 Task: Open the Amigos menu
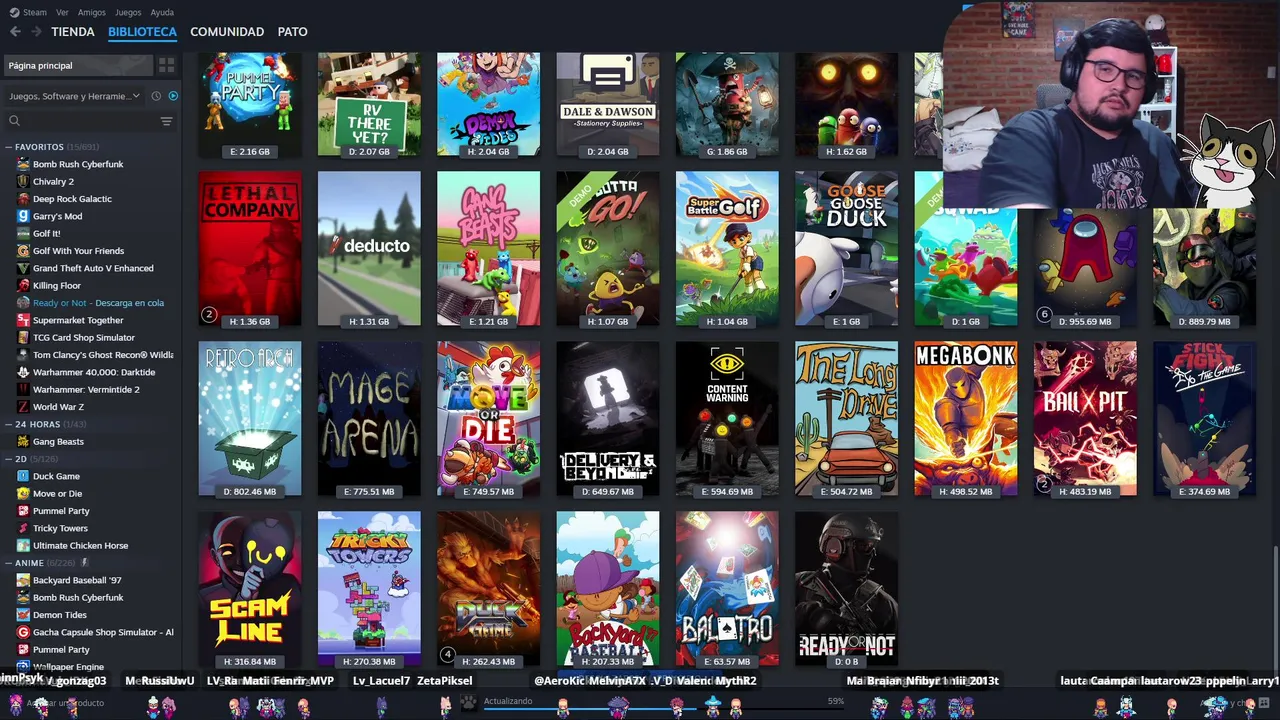pos(92,12)
